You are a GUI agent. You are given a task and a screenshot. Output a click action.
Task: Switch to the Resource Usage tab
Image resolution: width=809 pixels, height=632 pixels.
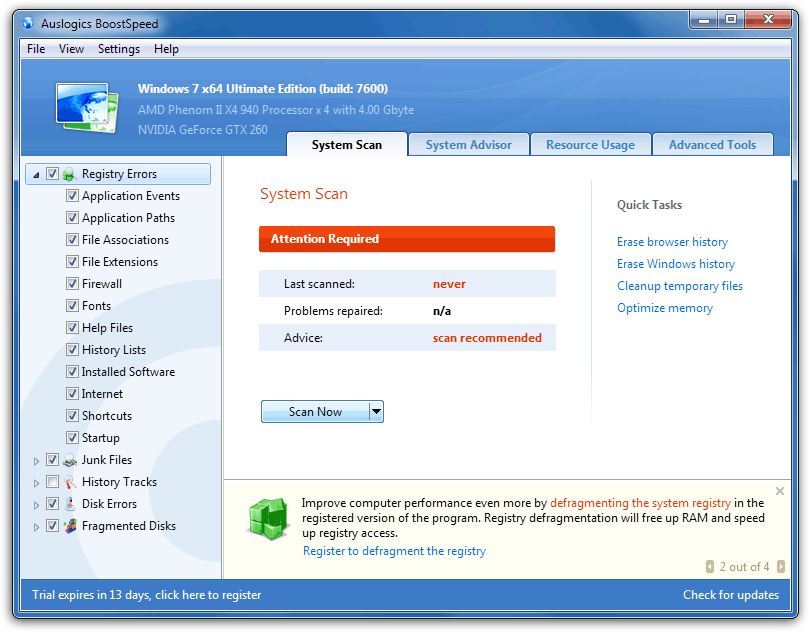pyautogui.click(x=590, y=144)
